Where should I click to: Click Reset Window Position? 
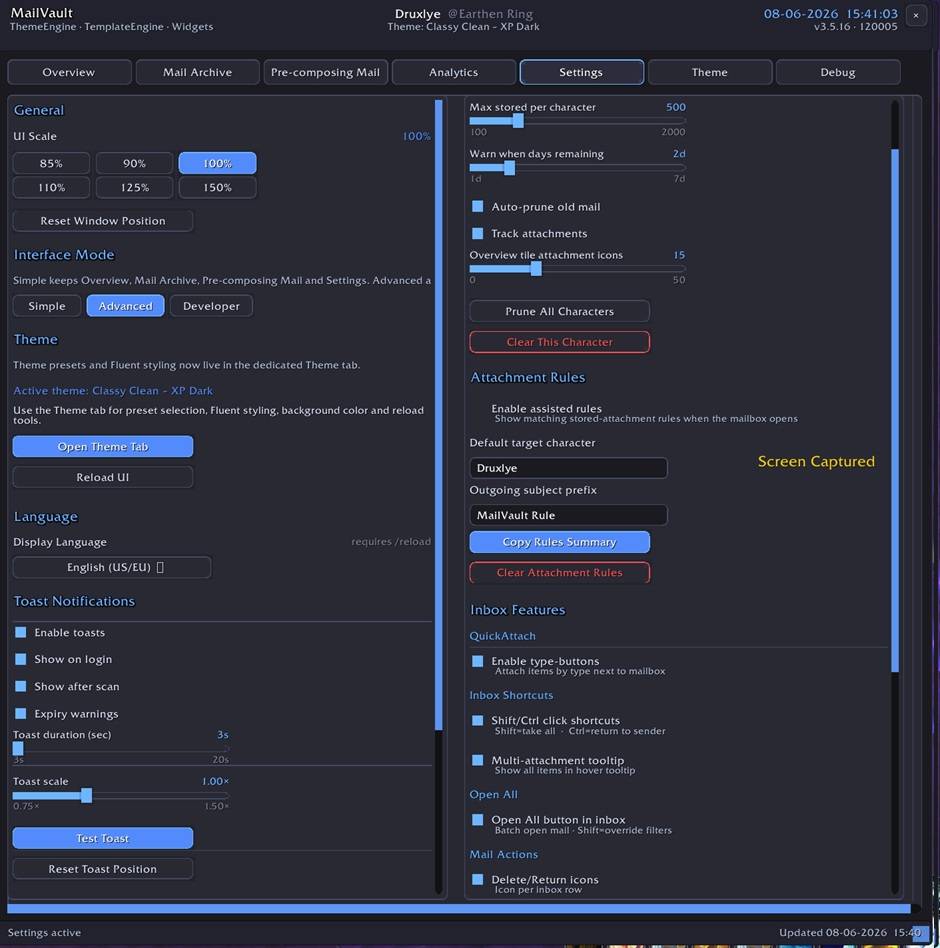(x=103, y=221)
